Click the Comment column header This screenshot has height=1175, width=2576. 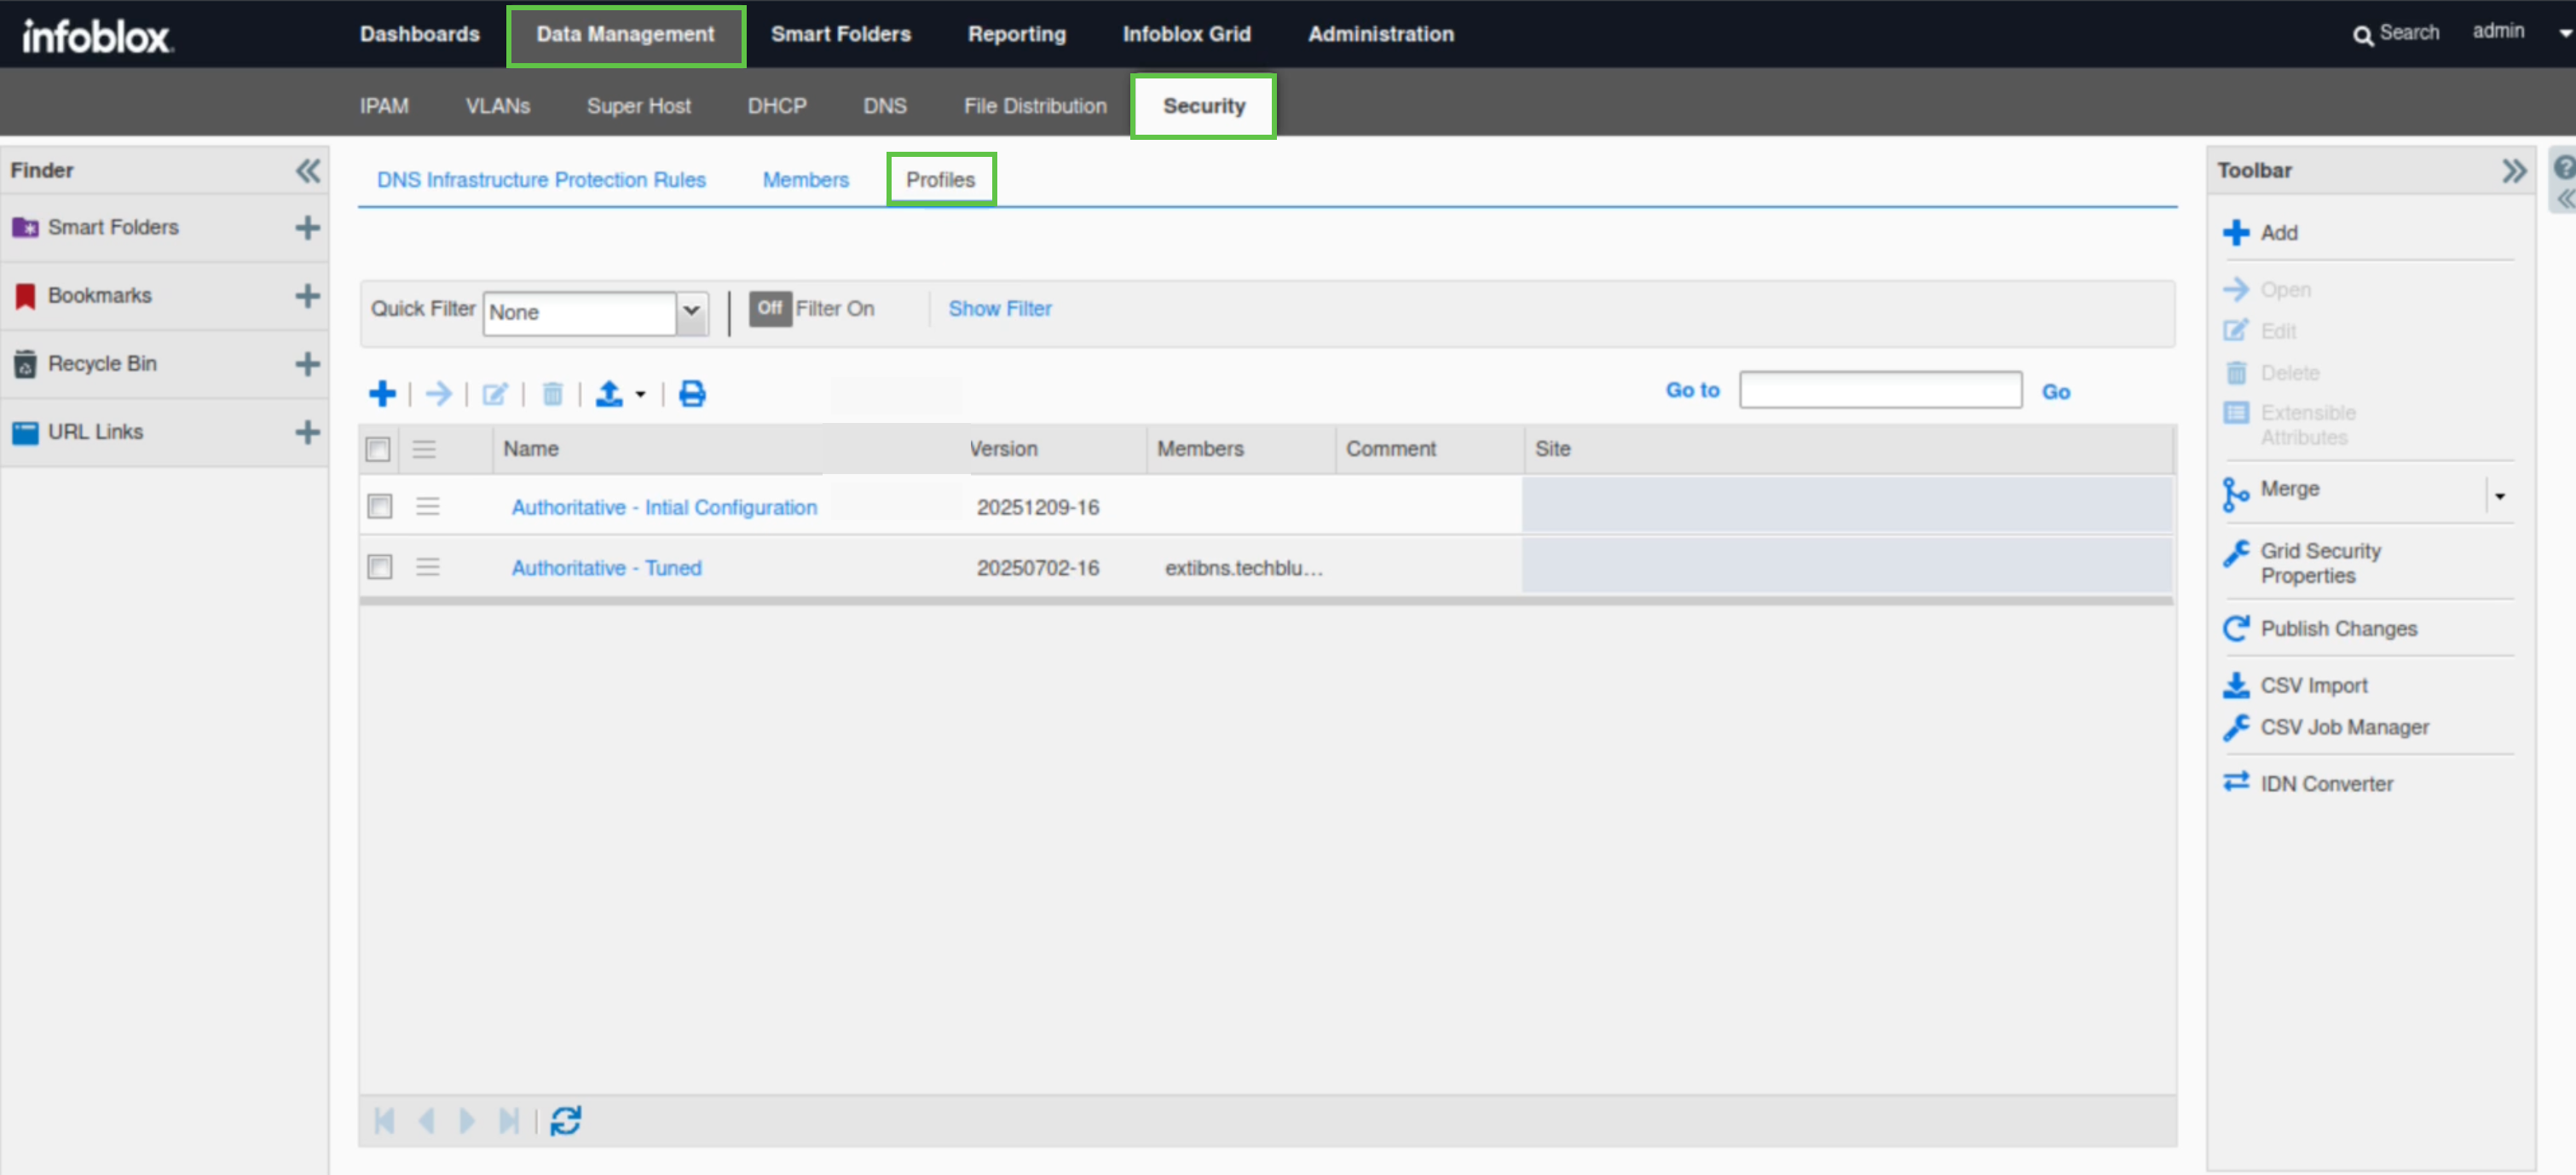tap(1391, 449)
